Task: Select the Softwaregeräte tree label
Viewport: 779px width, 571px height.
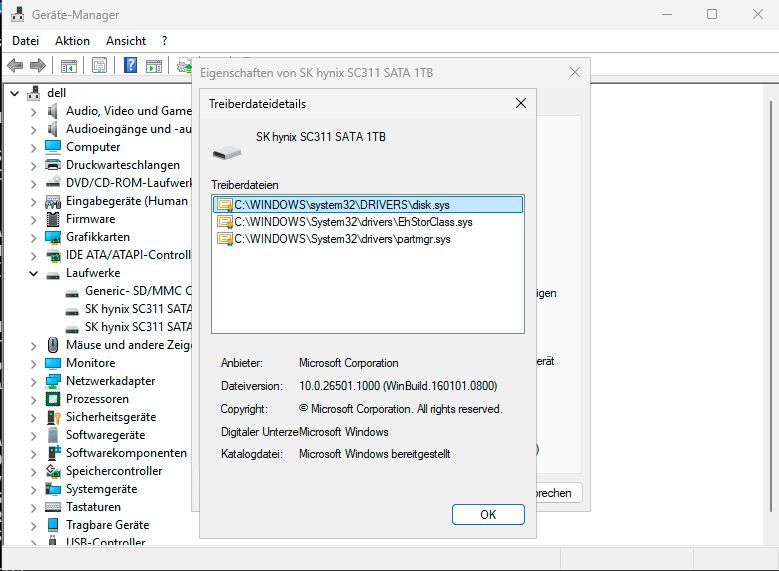Action: pyautogui.click(x=105, y=435)
